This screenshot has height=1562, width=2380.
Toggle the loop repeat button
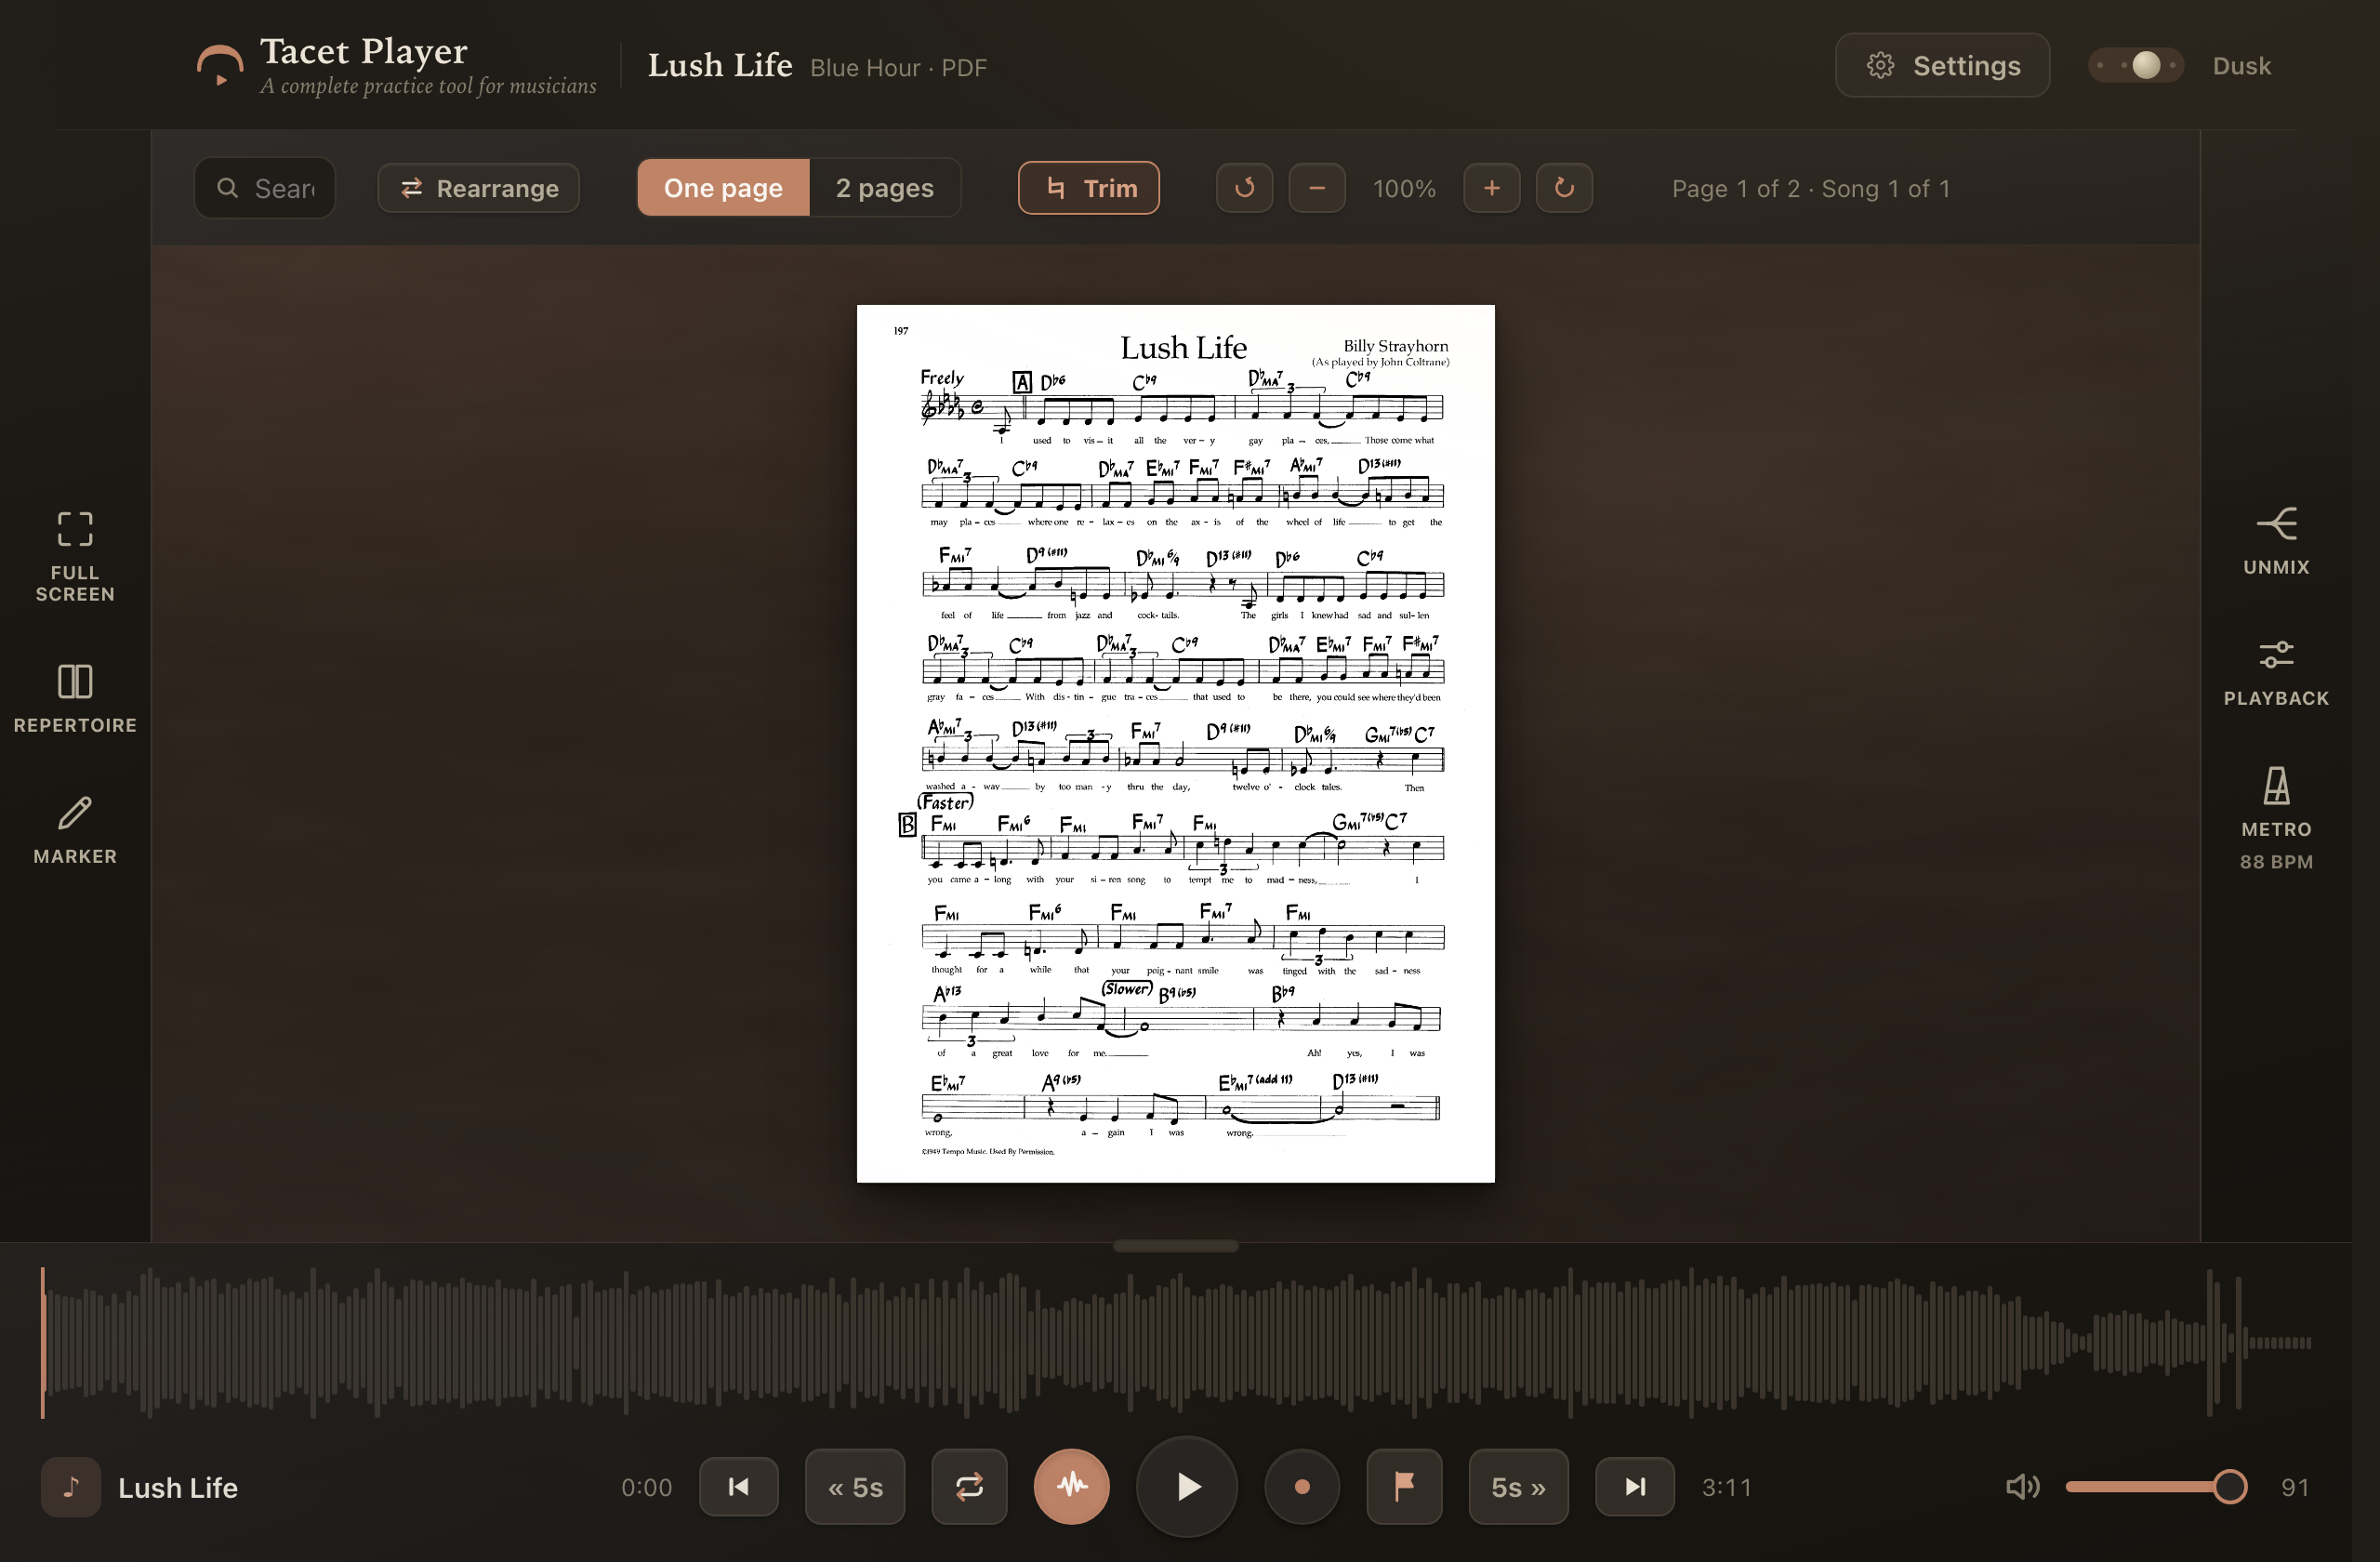coord(969,1487)
